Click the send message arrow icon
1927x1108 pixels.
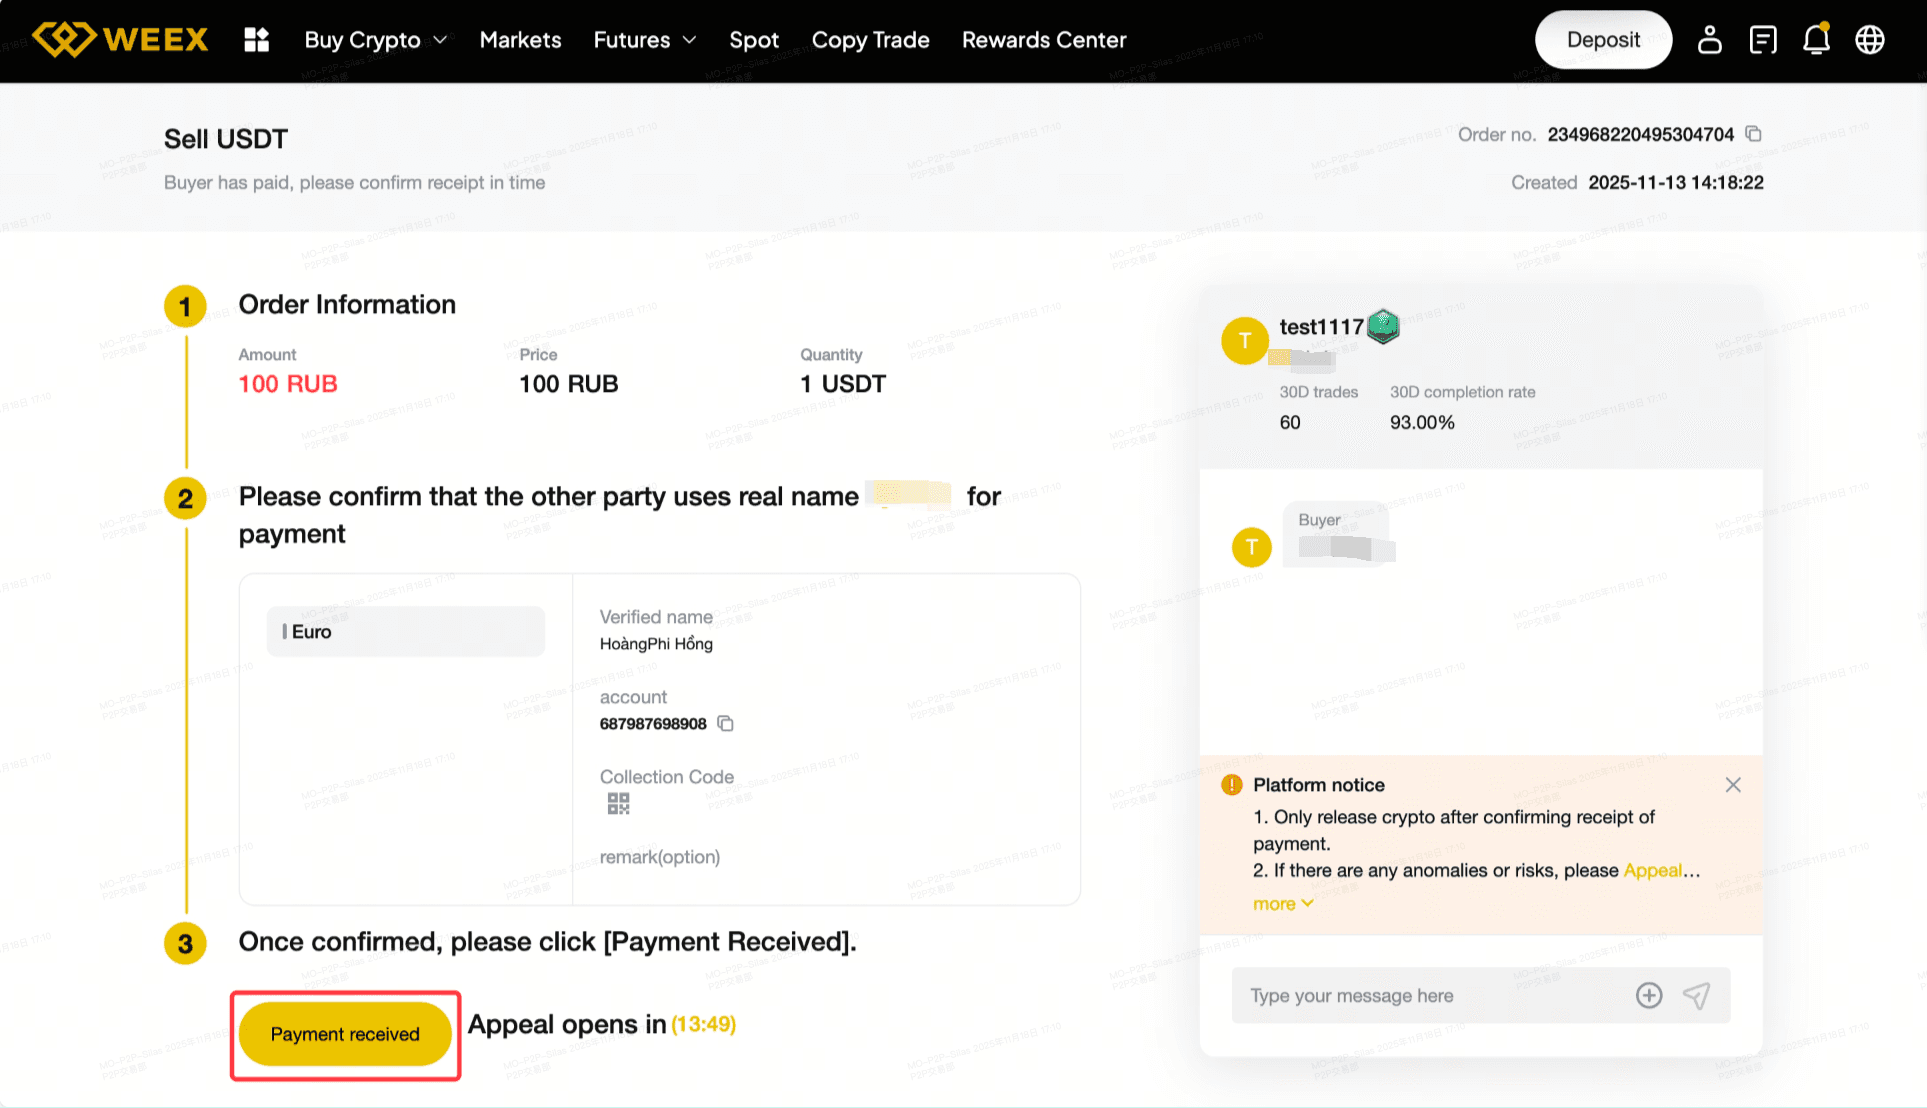[1696, 995]
